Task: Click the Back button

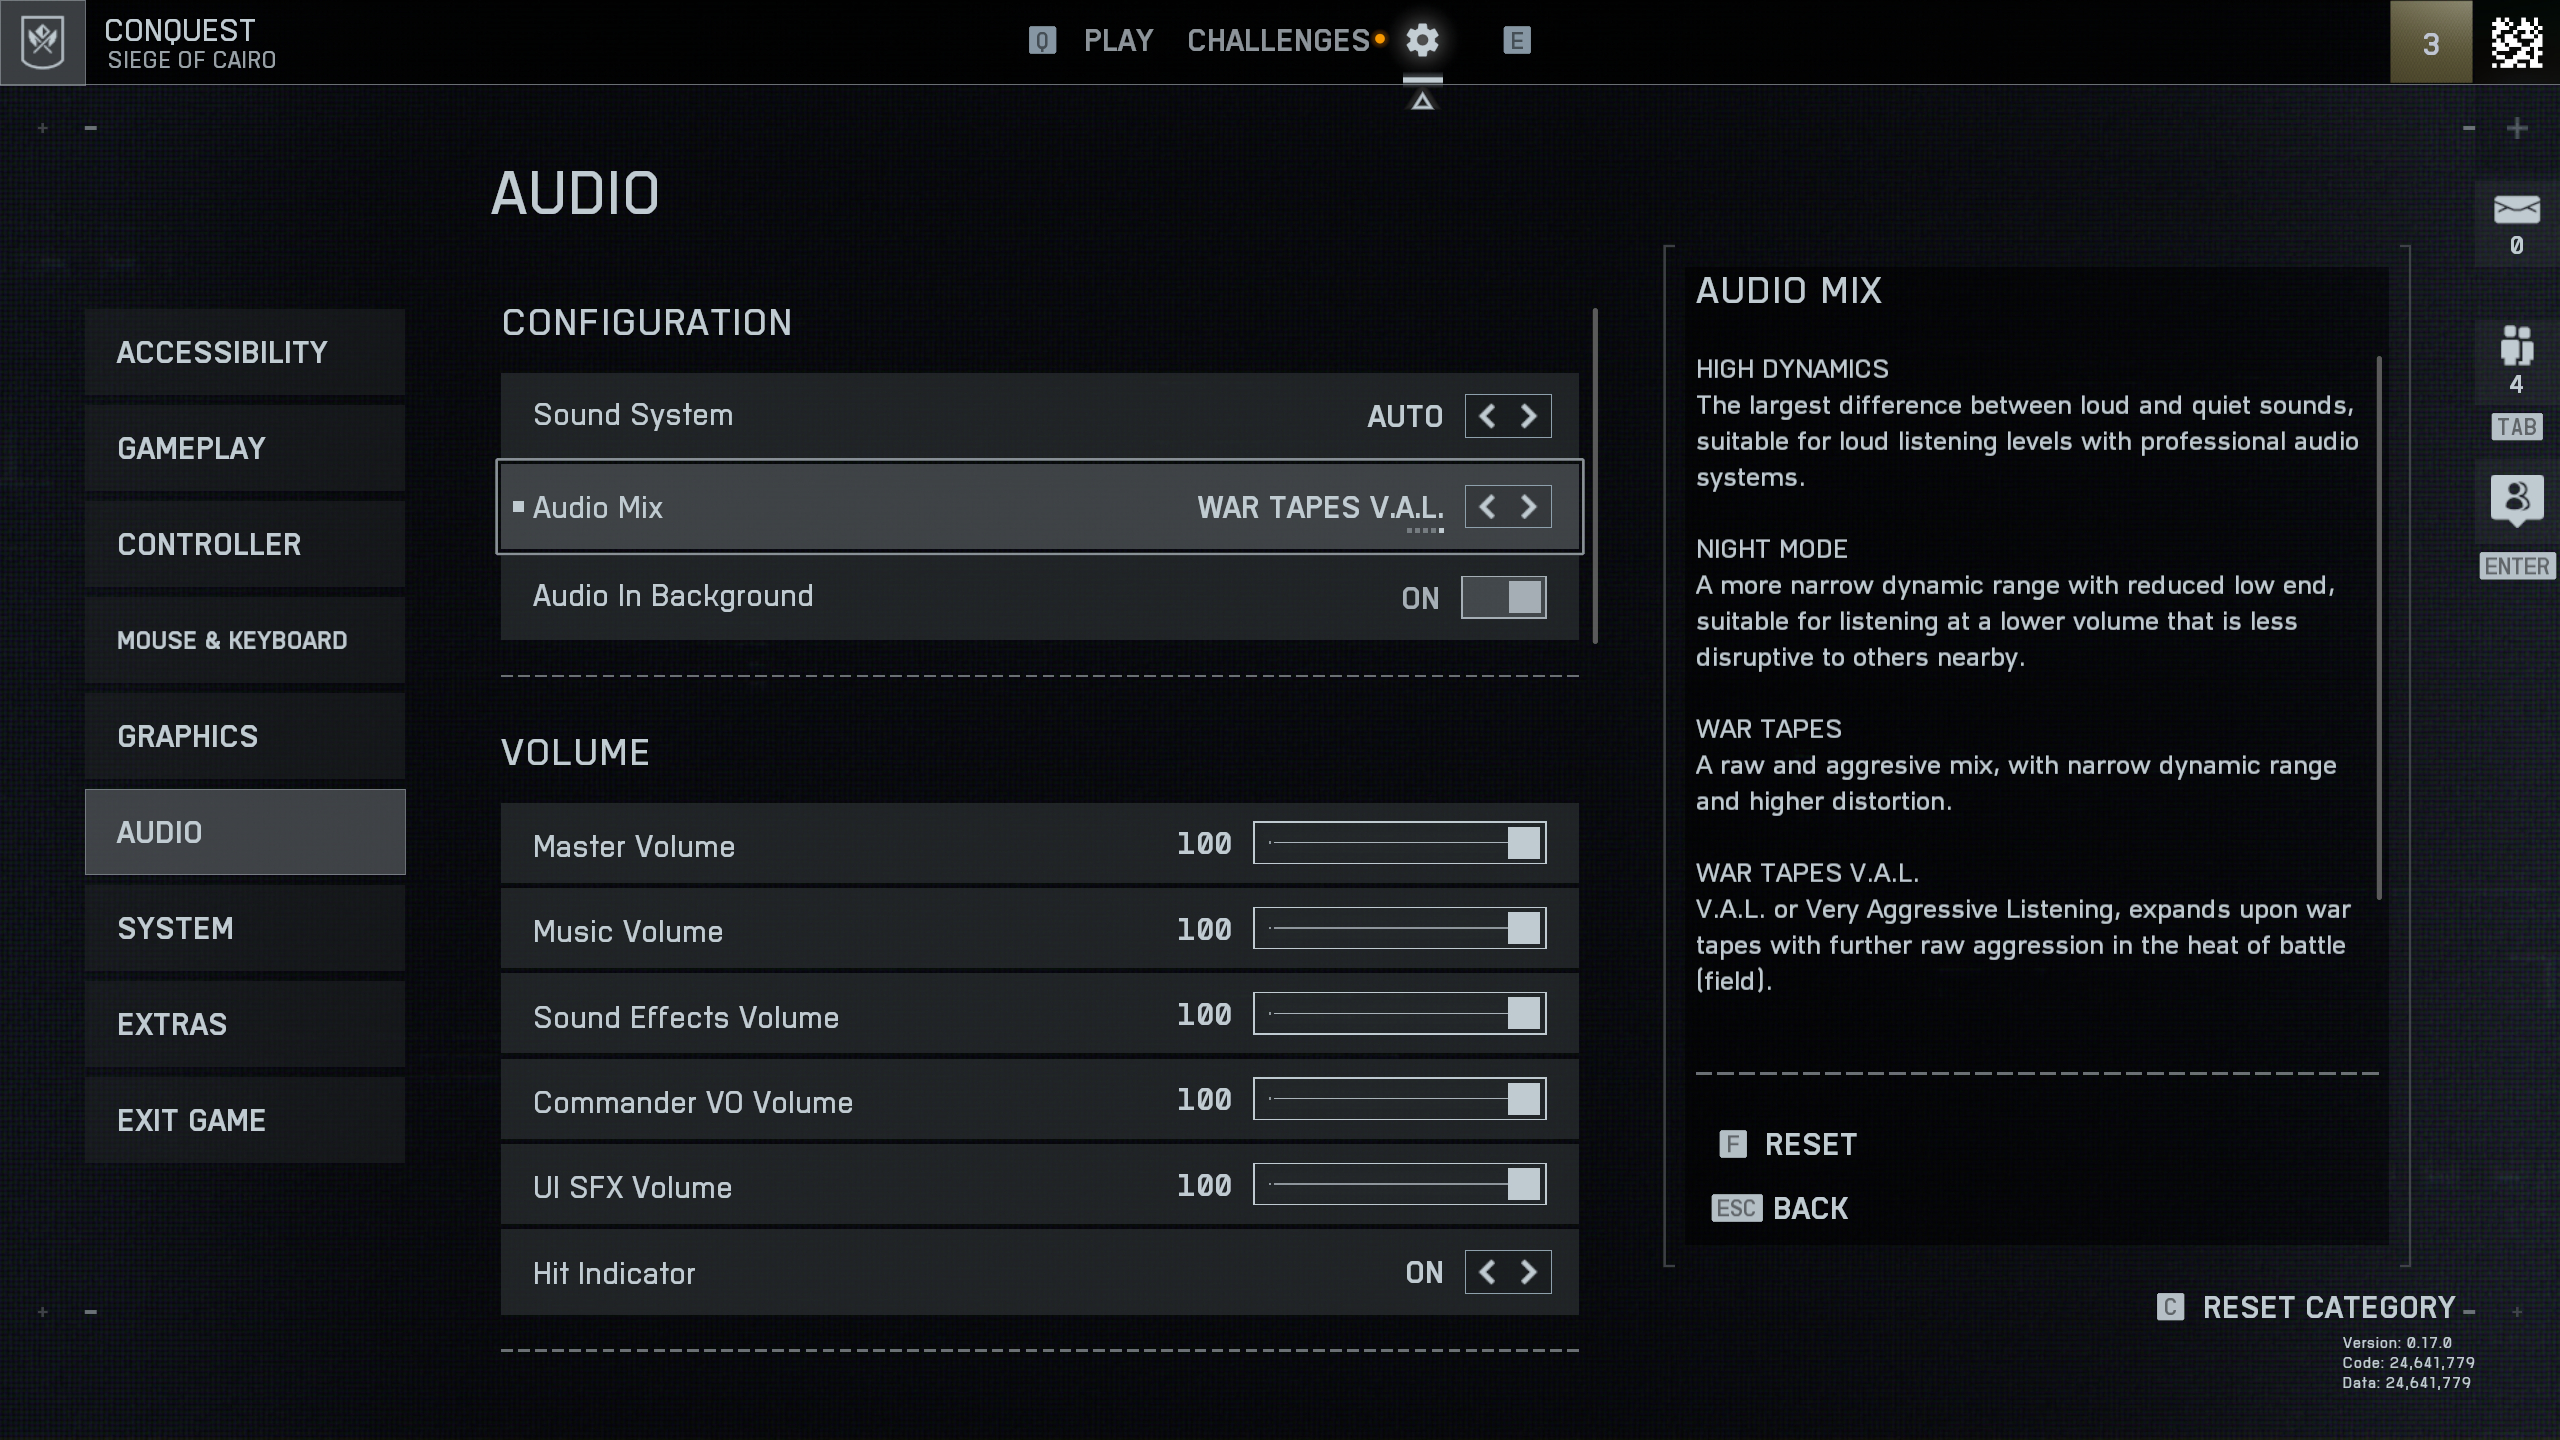Action: (1809, 1208)
